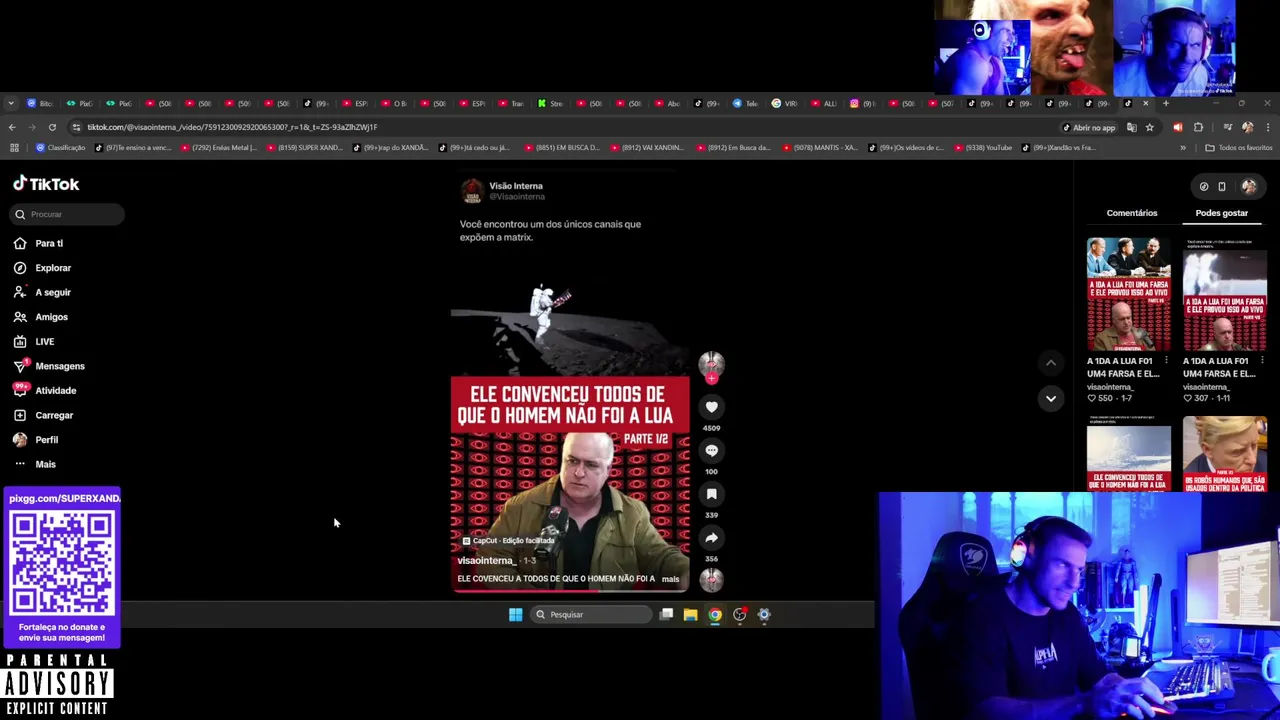Go to next video arrow

1050,398
